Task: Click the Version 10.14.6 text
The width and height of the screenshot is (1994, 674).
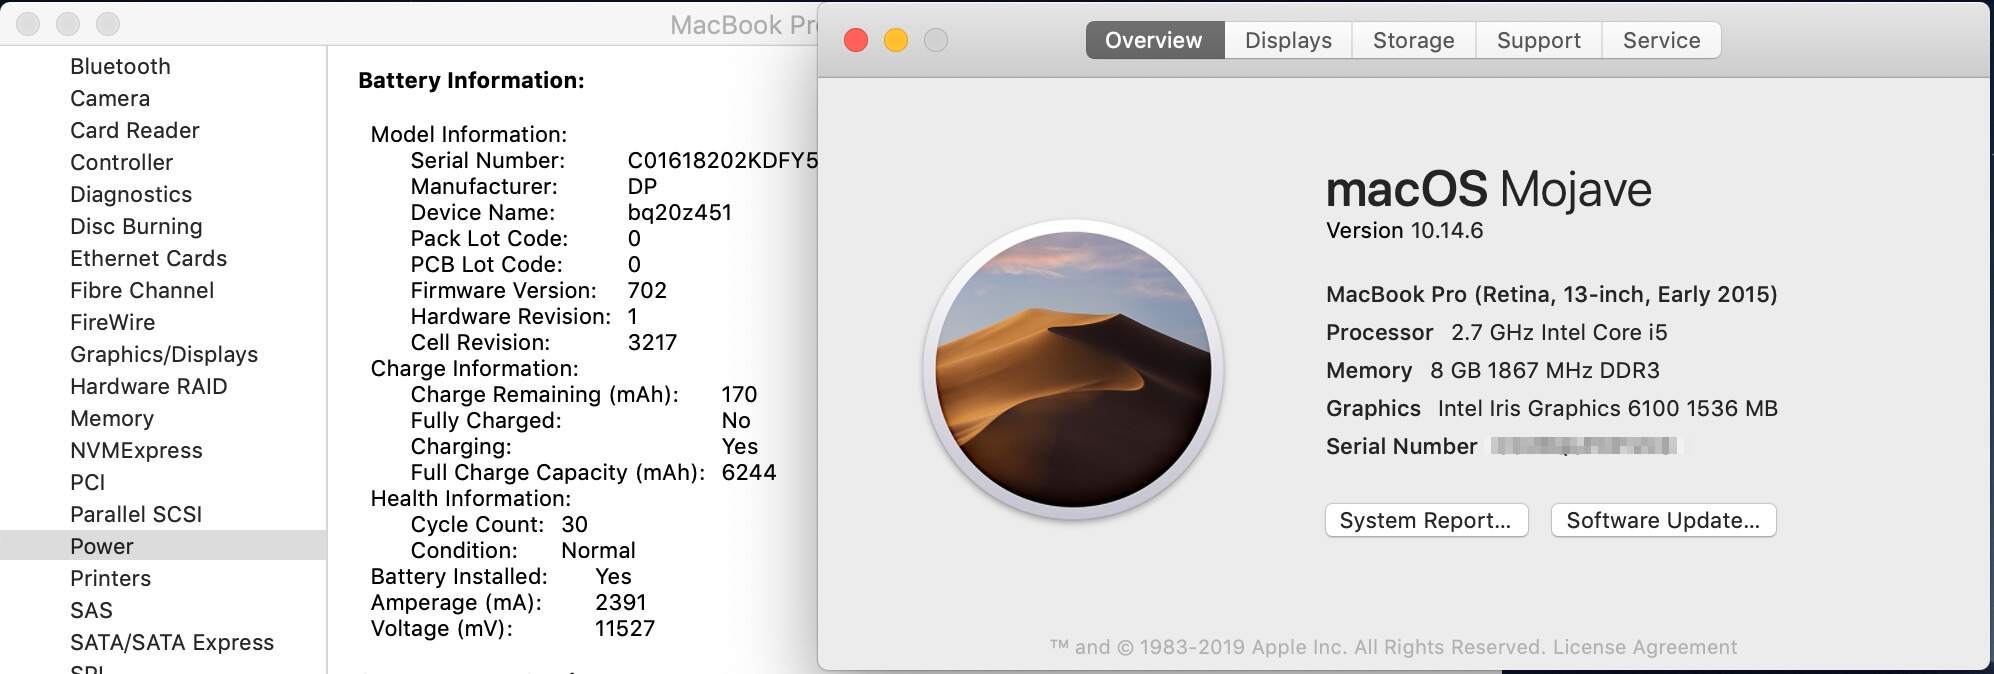Action: pyautogui.click(x=1404, y=230)
